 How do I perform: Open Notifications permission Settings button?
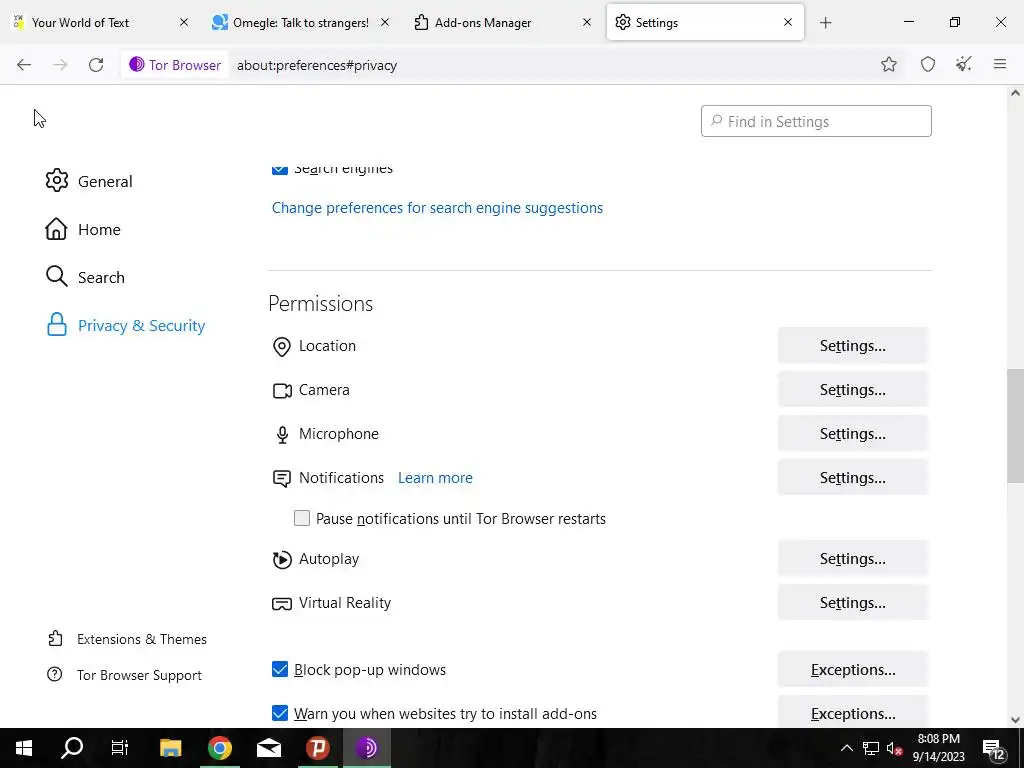pos(852,477)
